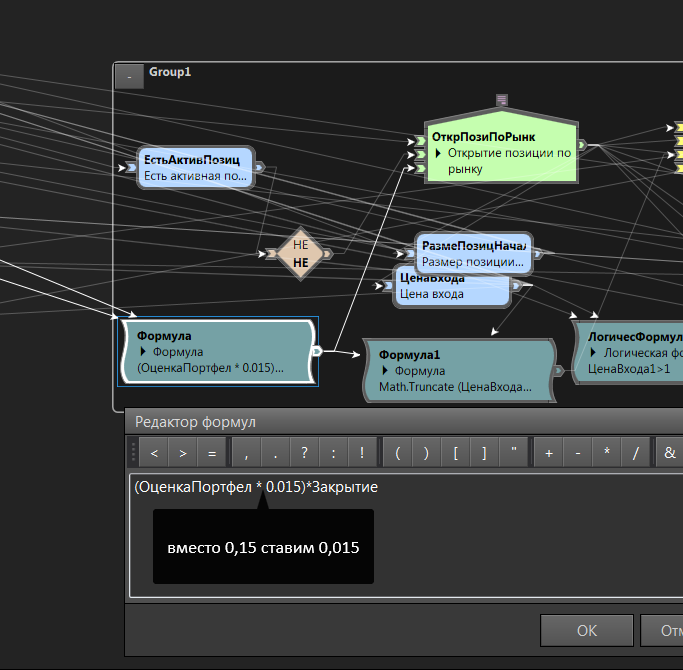683x670 pixels.
Task: Click the output port of НЕ node
Action: [328, 254]
